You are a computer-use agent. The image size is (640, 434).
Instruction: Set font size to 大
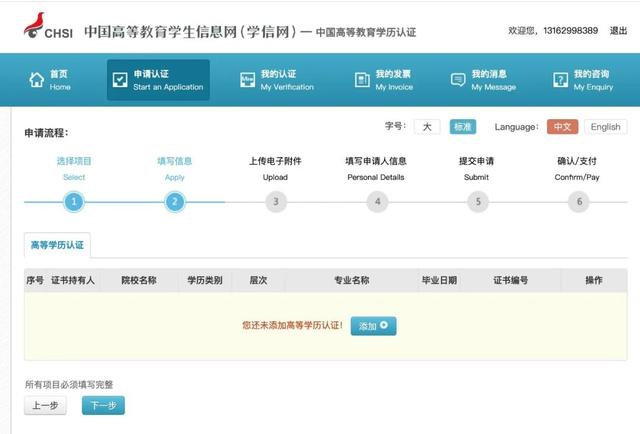point(427,127)
